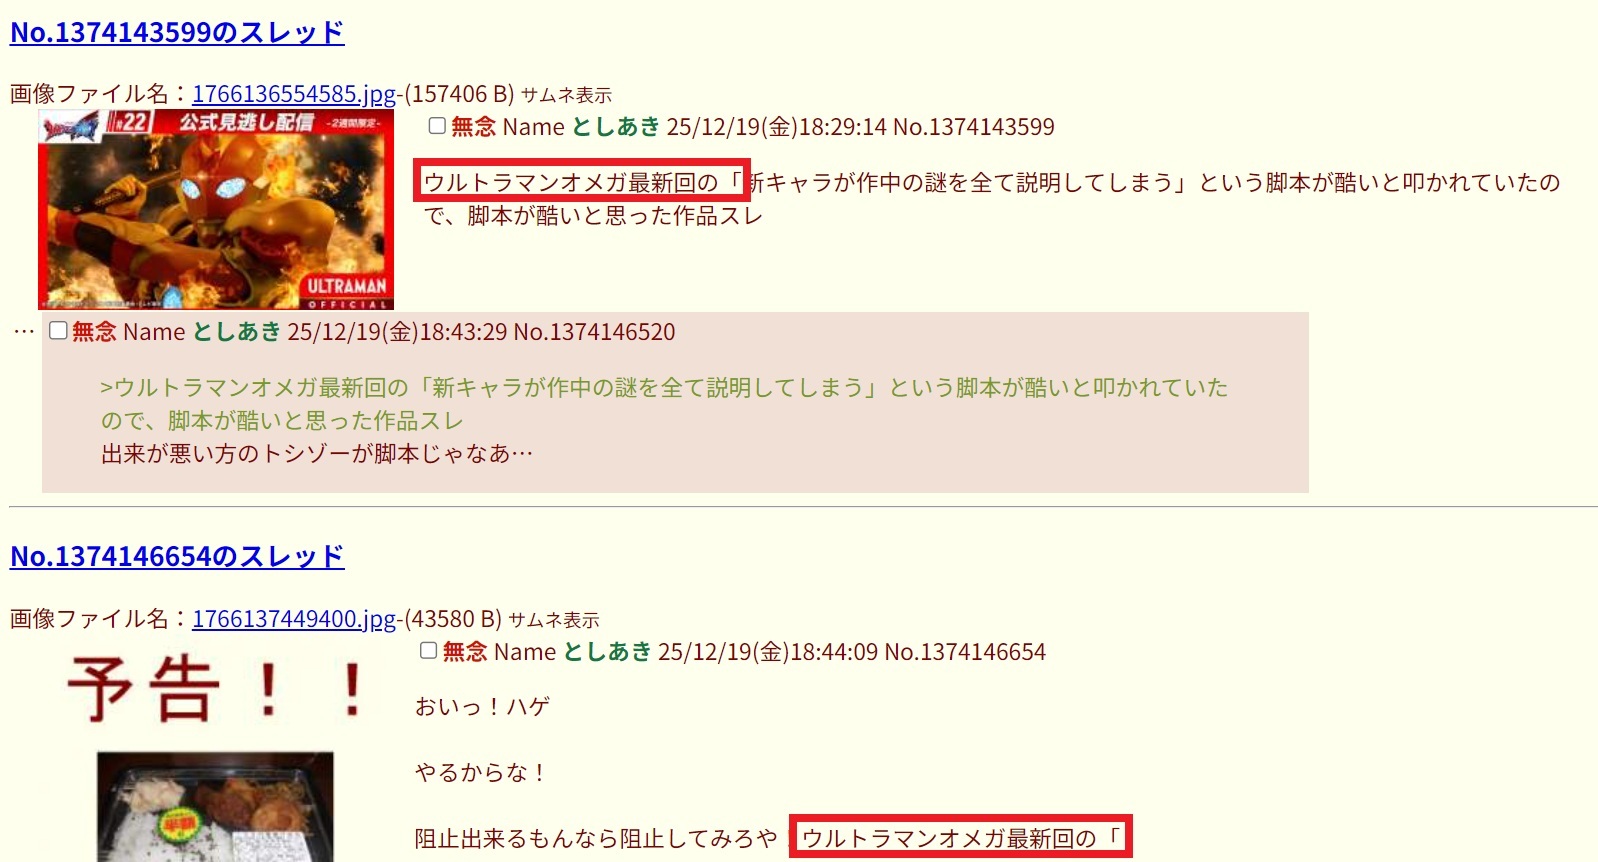The height and width of the screenshot is (862, 1598).
Task: View the 予告 bento thumbnail image
Action: [x=215, y=753]
